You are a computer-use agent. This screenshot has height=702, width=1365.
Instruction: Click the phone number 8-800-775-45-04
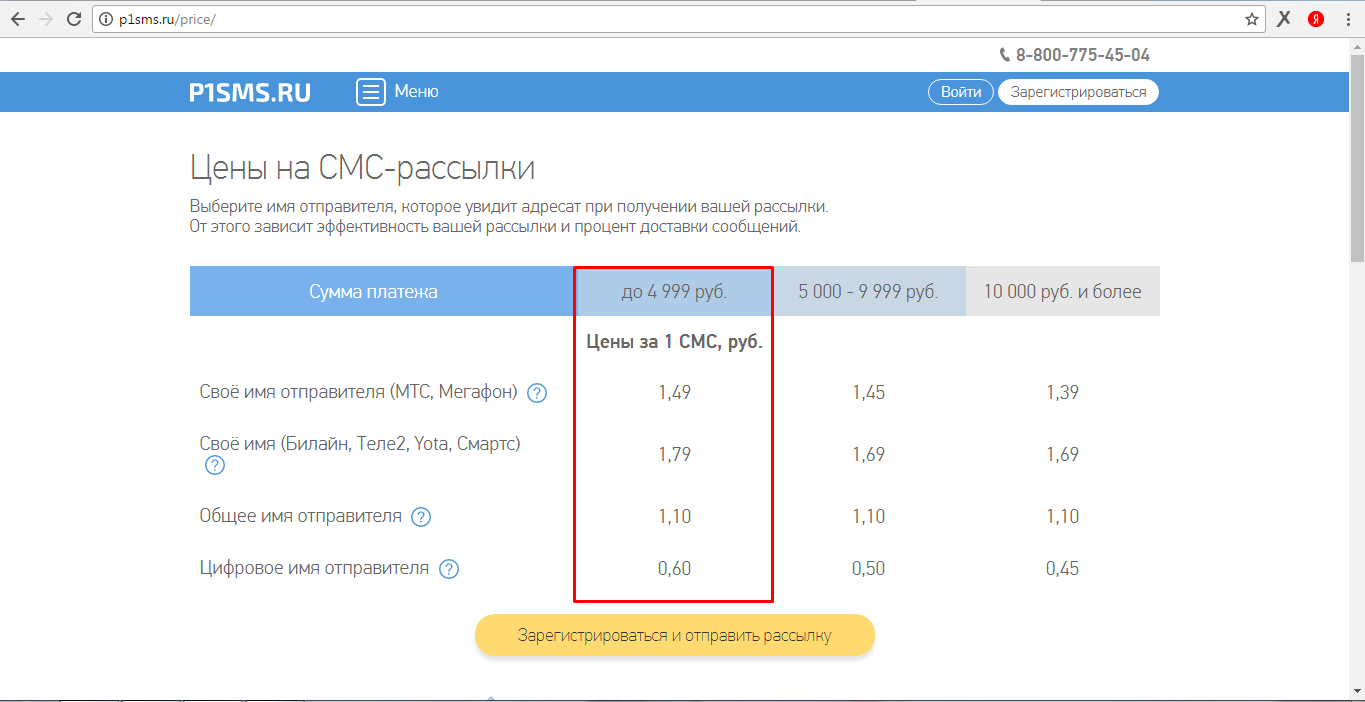point(1083,55)
